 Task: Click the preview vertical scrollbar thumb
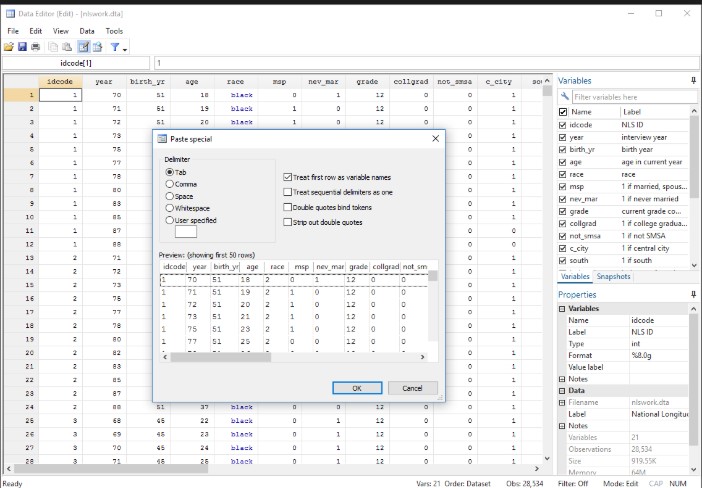click(x=432, y=276)
